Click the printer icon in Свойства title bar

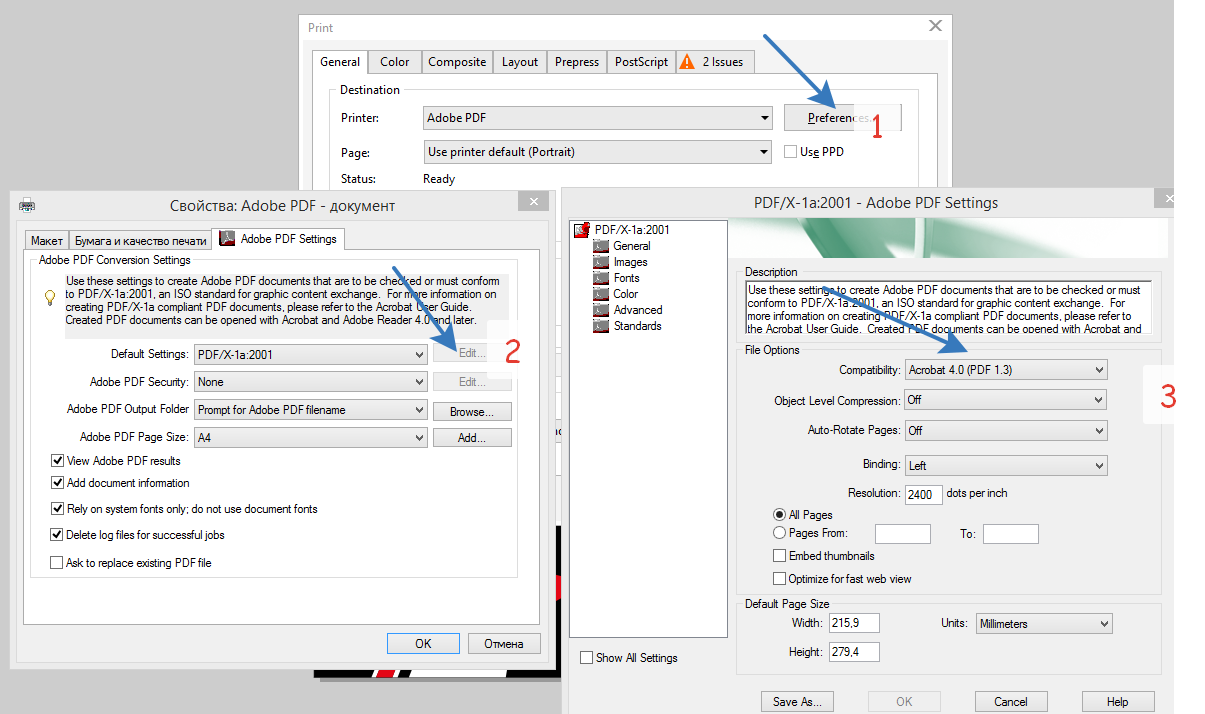(x=27, y=205)
